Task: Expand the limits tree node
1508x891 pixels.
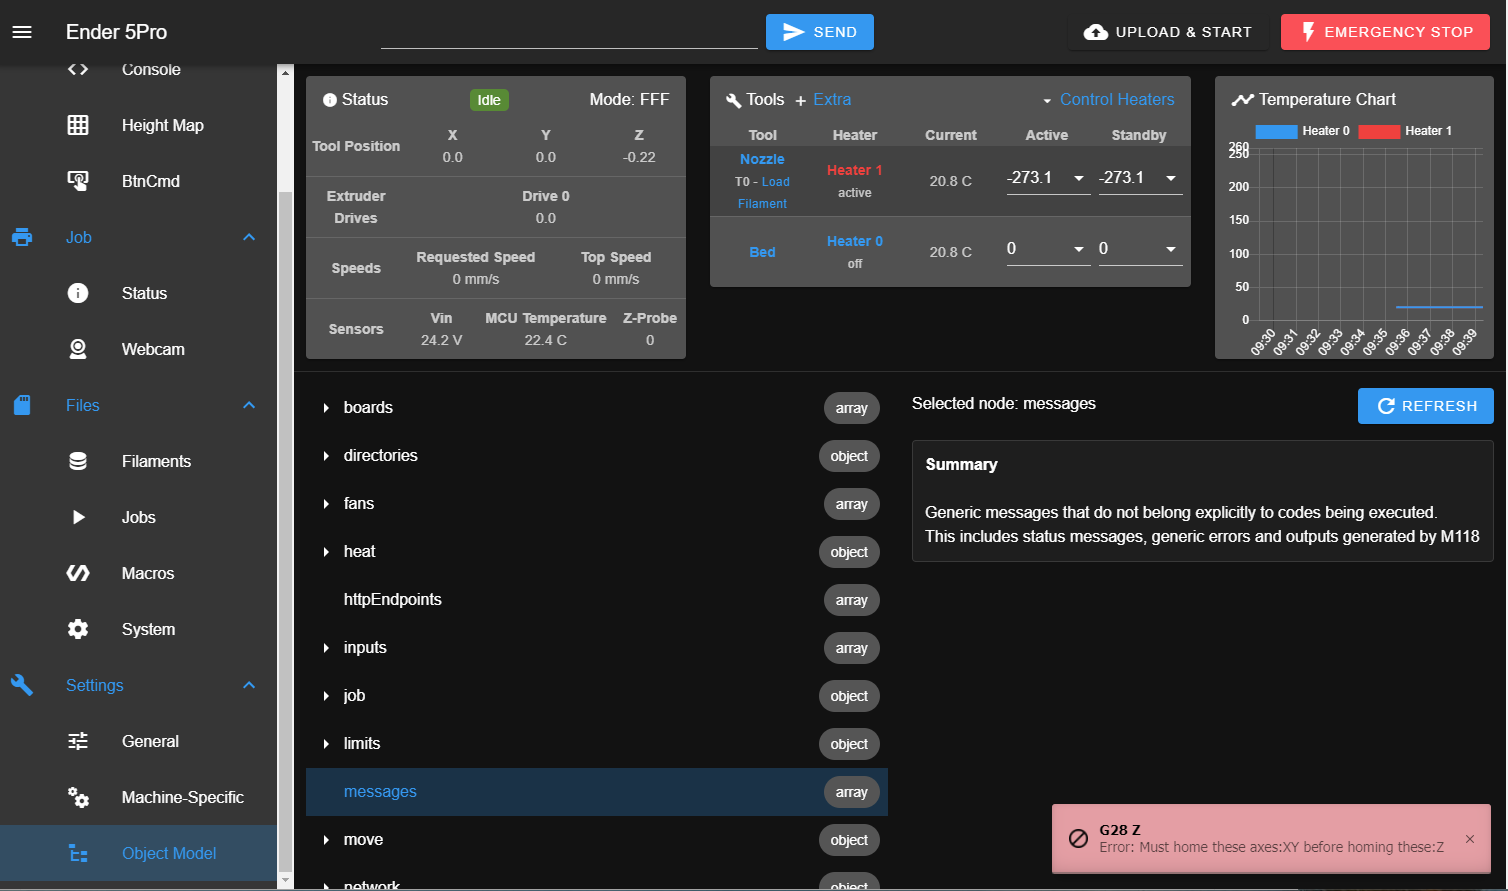Action: pyautogui.click(x=326, y=744)
